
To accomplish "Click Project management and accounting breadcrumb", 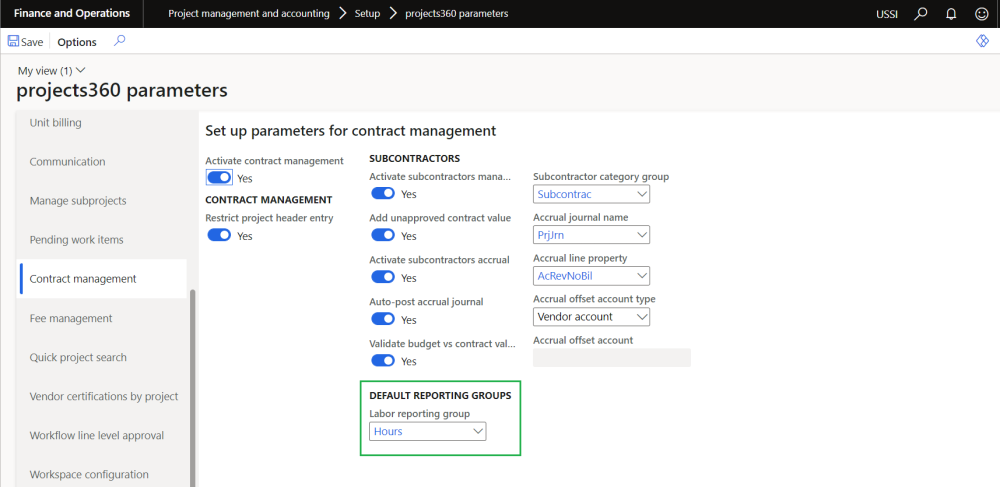I will tap(249, 14).
